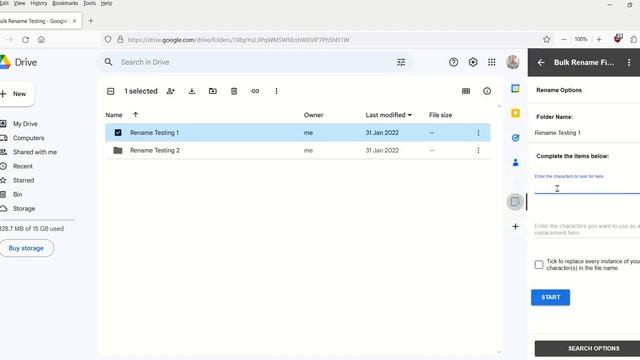Image resolution: width=640 pixels, height=360 pixels.
Task: Close the Bulk Rename Testing tab
Action: [x=74, y=21]
